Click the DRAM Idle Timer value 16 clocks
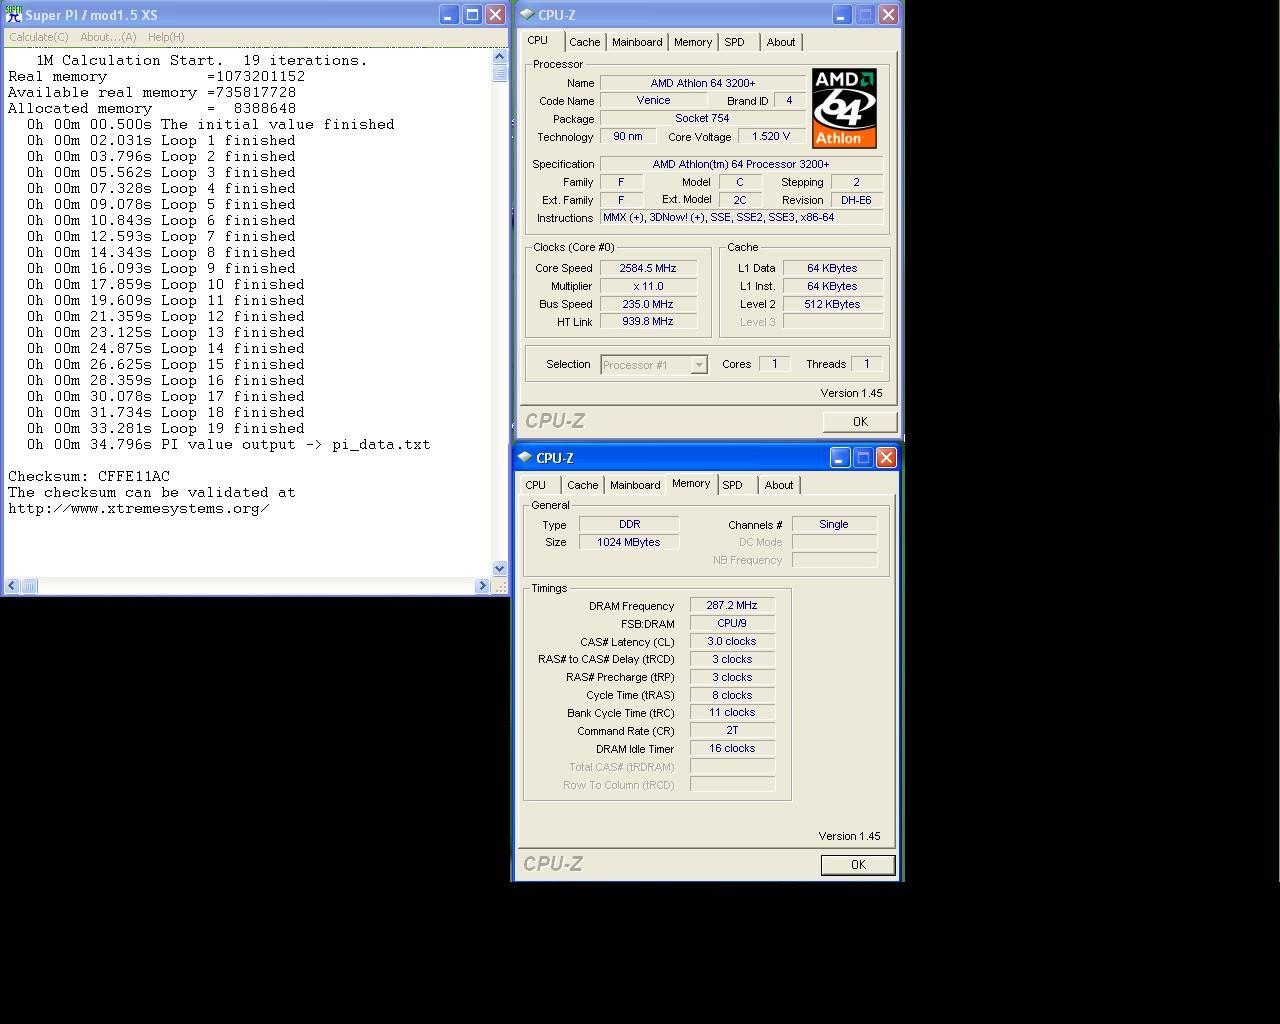The width and height of the screenshot is (1280, 1024). (x=732, y=749)
